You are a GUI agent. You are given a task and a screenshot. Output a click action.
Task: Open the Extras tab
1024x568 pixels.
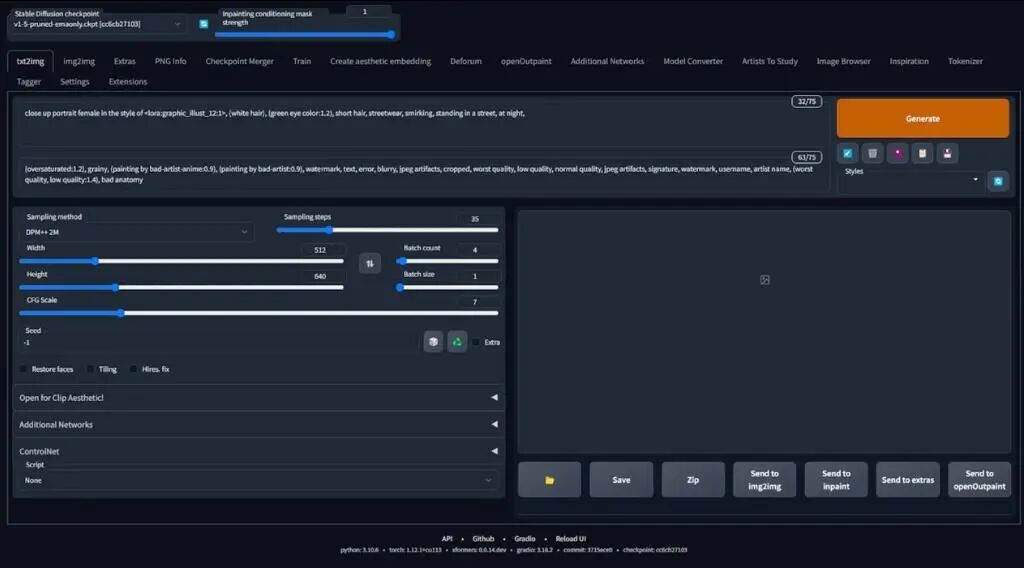point(125,61)
